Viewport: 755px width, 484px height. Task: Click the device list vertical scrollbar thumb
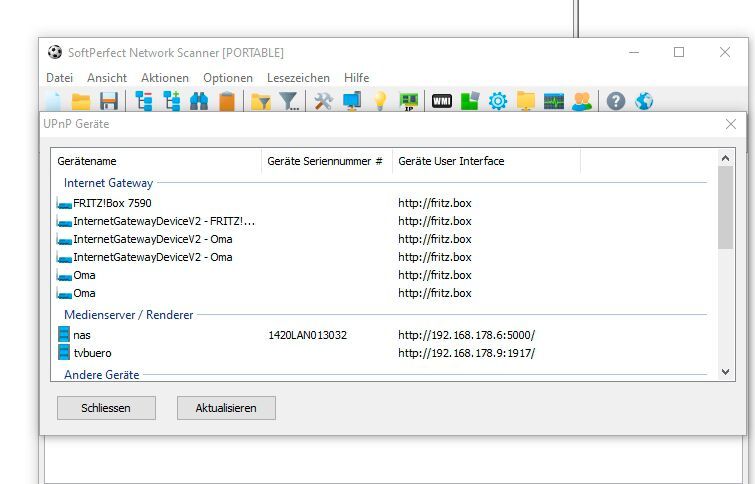(x=726, y=208)
